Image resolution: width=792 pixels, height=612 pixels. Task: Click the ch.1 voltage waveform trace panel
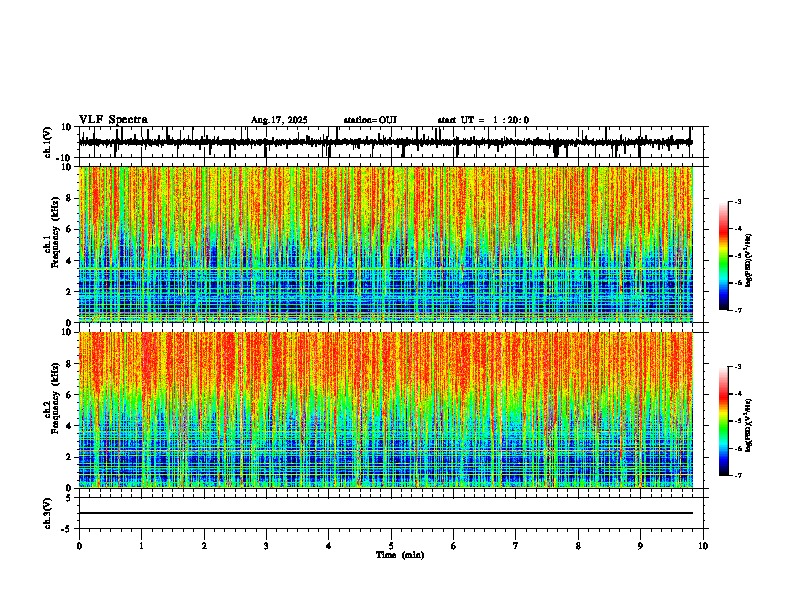pyautogui.click(x=390, y=142)
